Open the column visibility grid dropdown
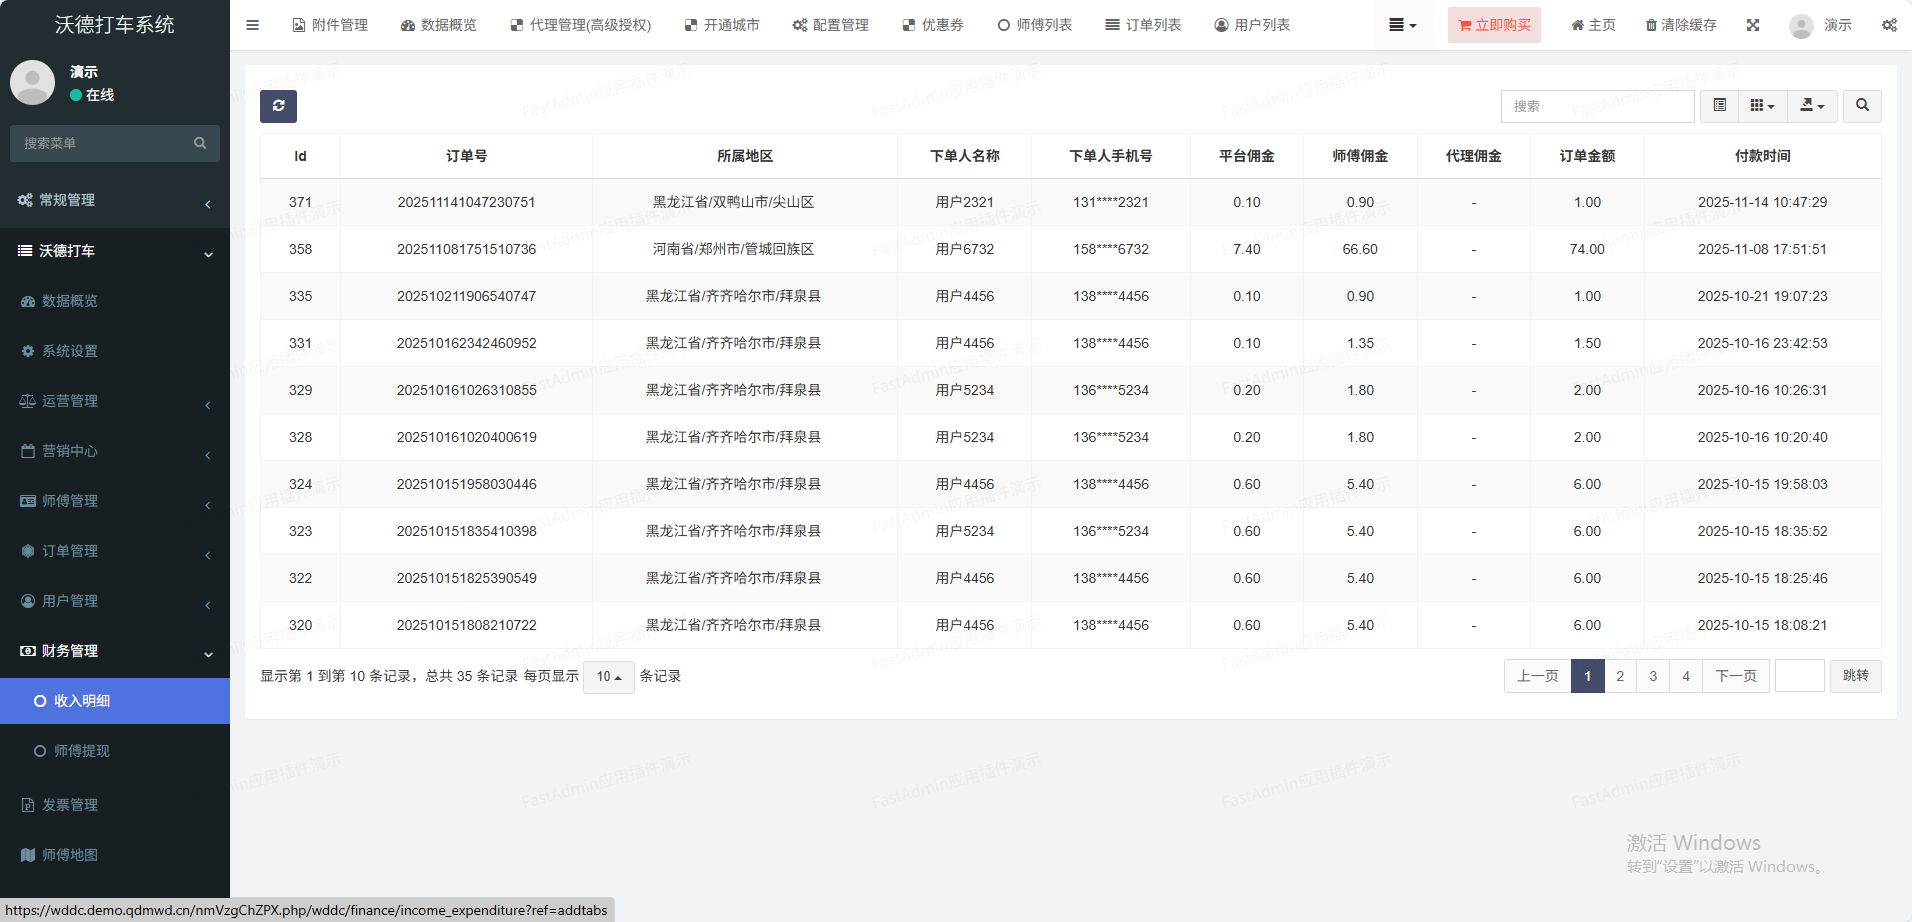The width and height of the screenshot is (1912, 922). pyautogui.click(x=1762, y=106)
